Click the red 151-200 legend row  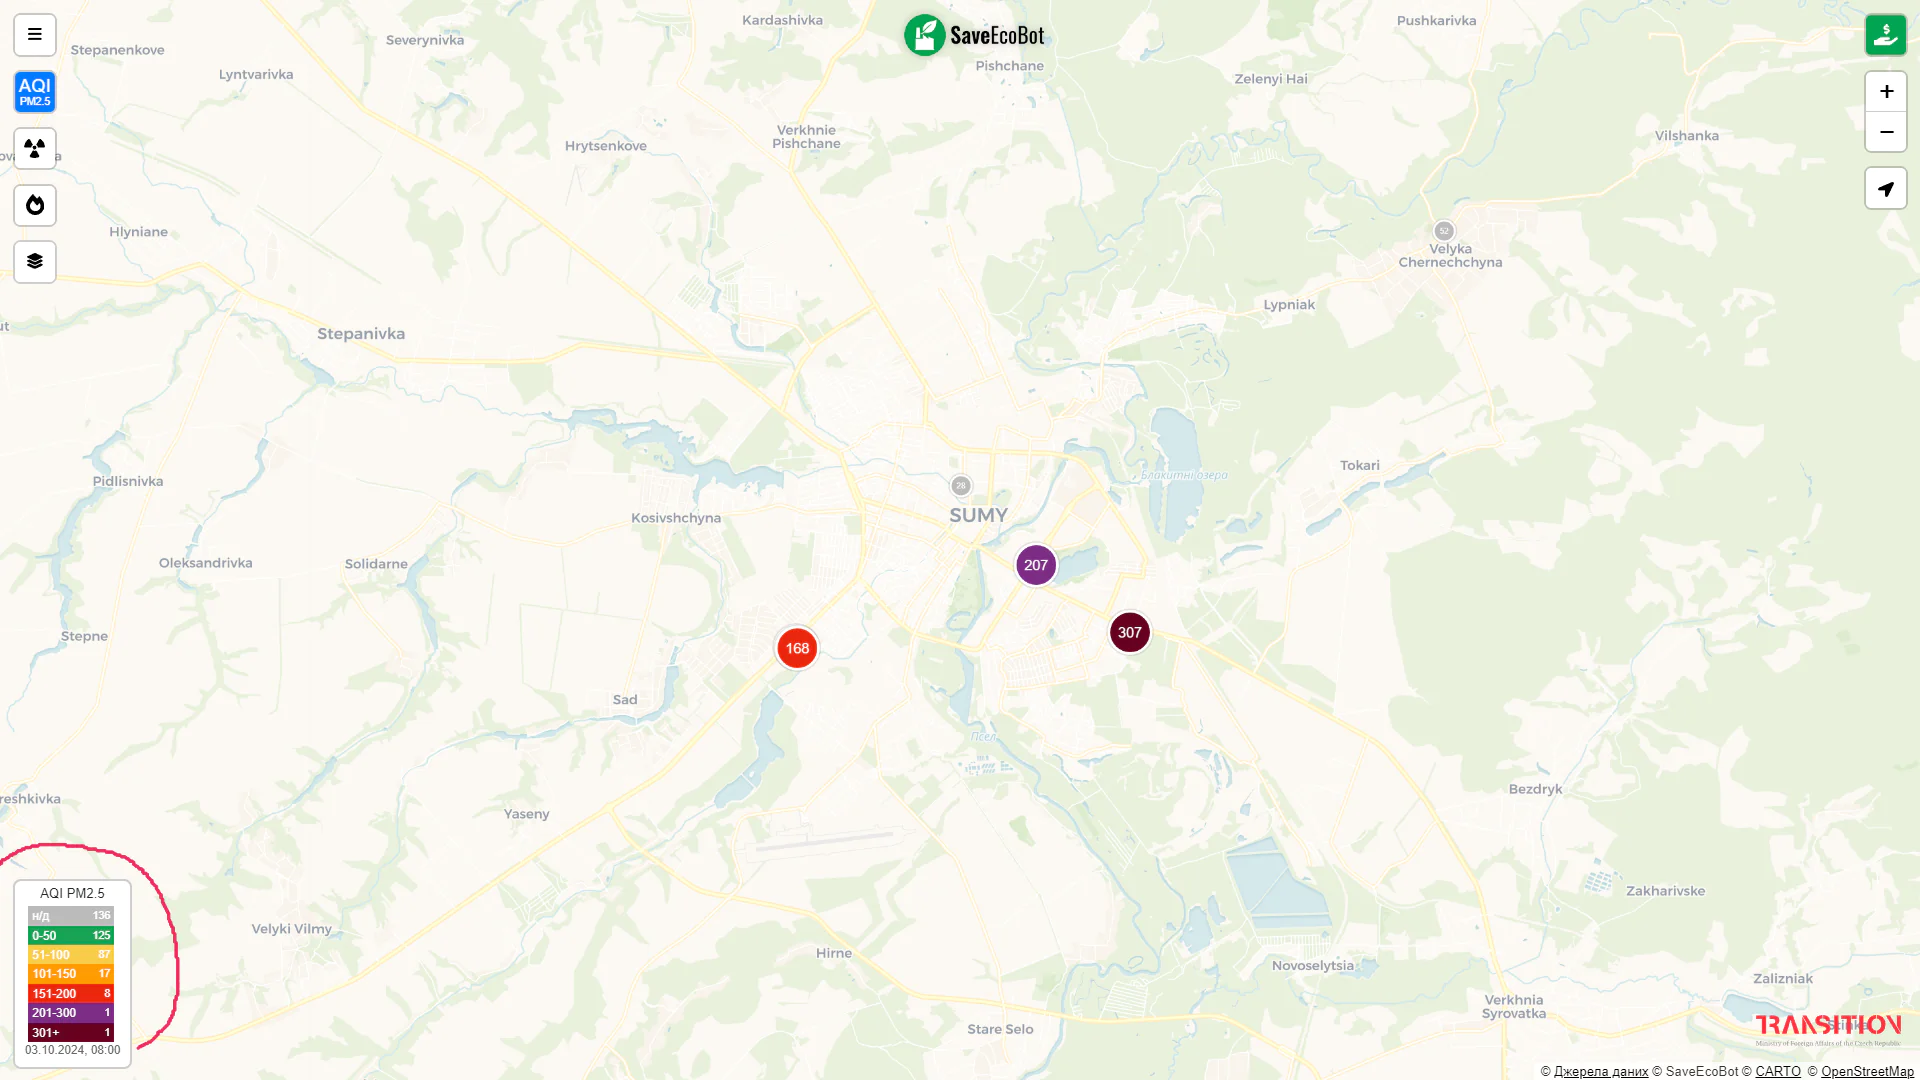pyautogui.click(x=71, y=994)
